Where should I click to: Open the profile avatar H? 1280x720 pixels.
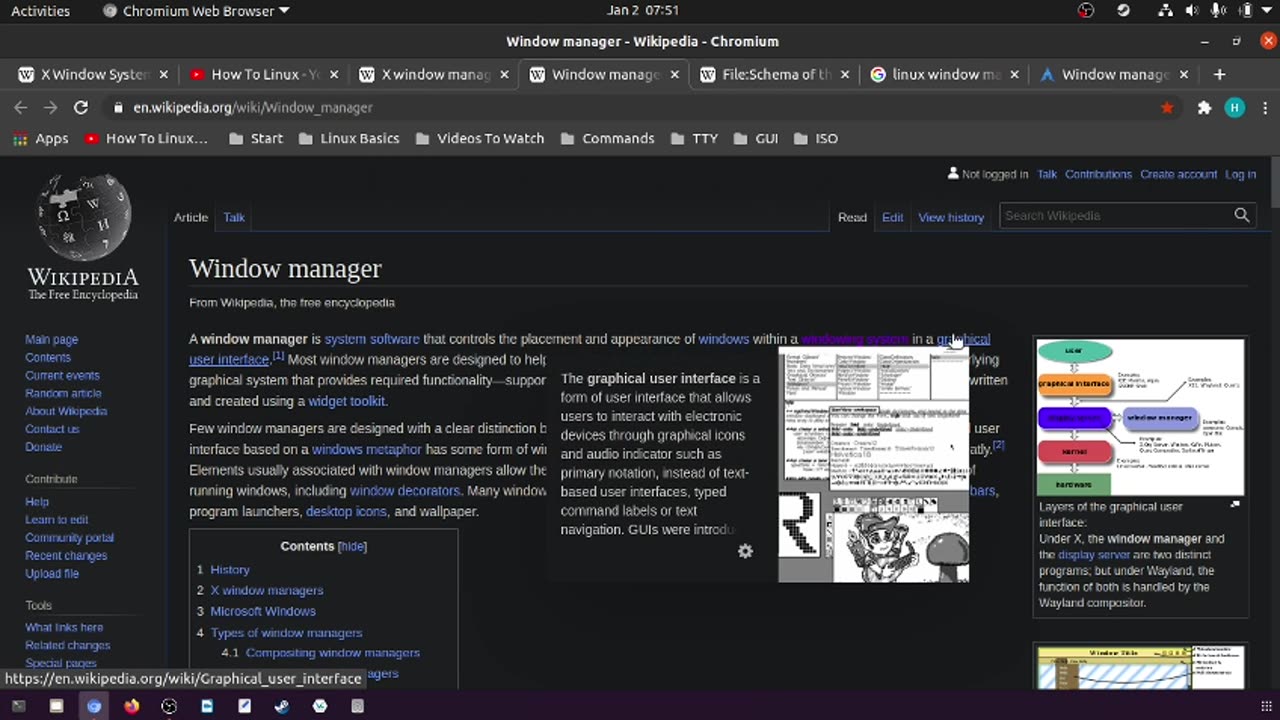point(1235,107)
